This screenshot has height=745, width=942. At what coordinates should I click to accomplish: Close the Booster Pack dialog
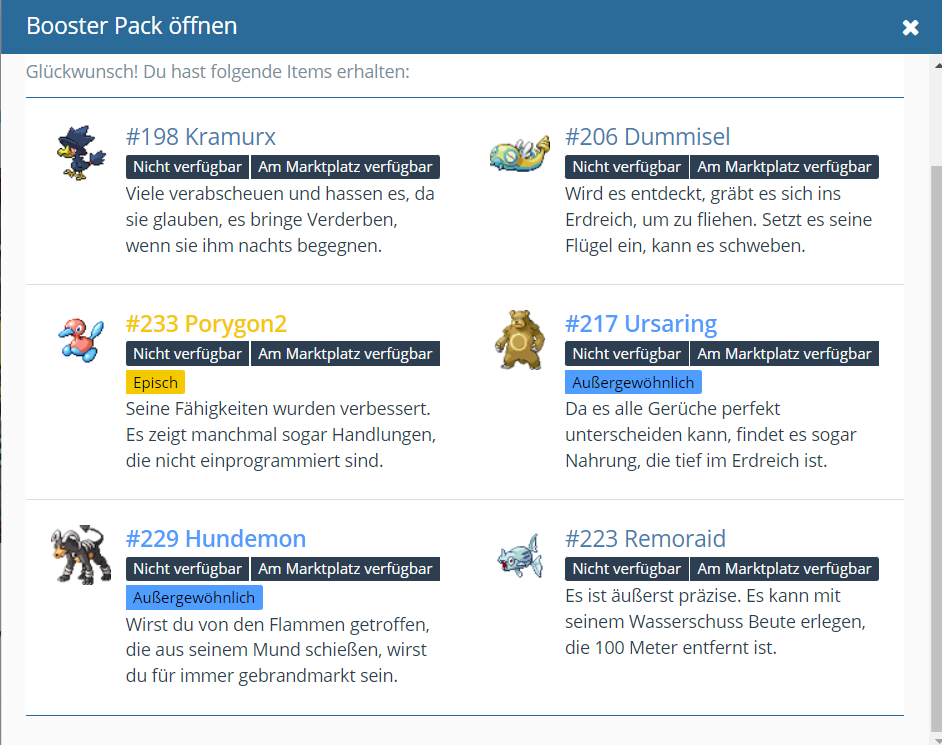click(910, 27)
